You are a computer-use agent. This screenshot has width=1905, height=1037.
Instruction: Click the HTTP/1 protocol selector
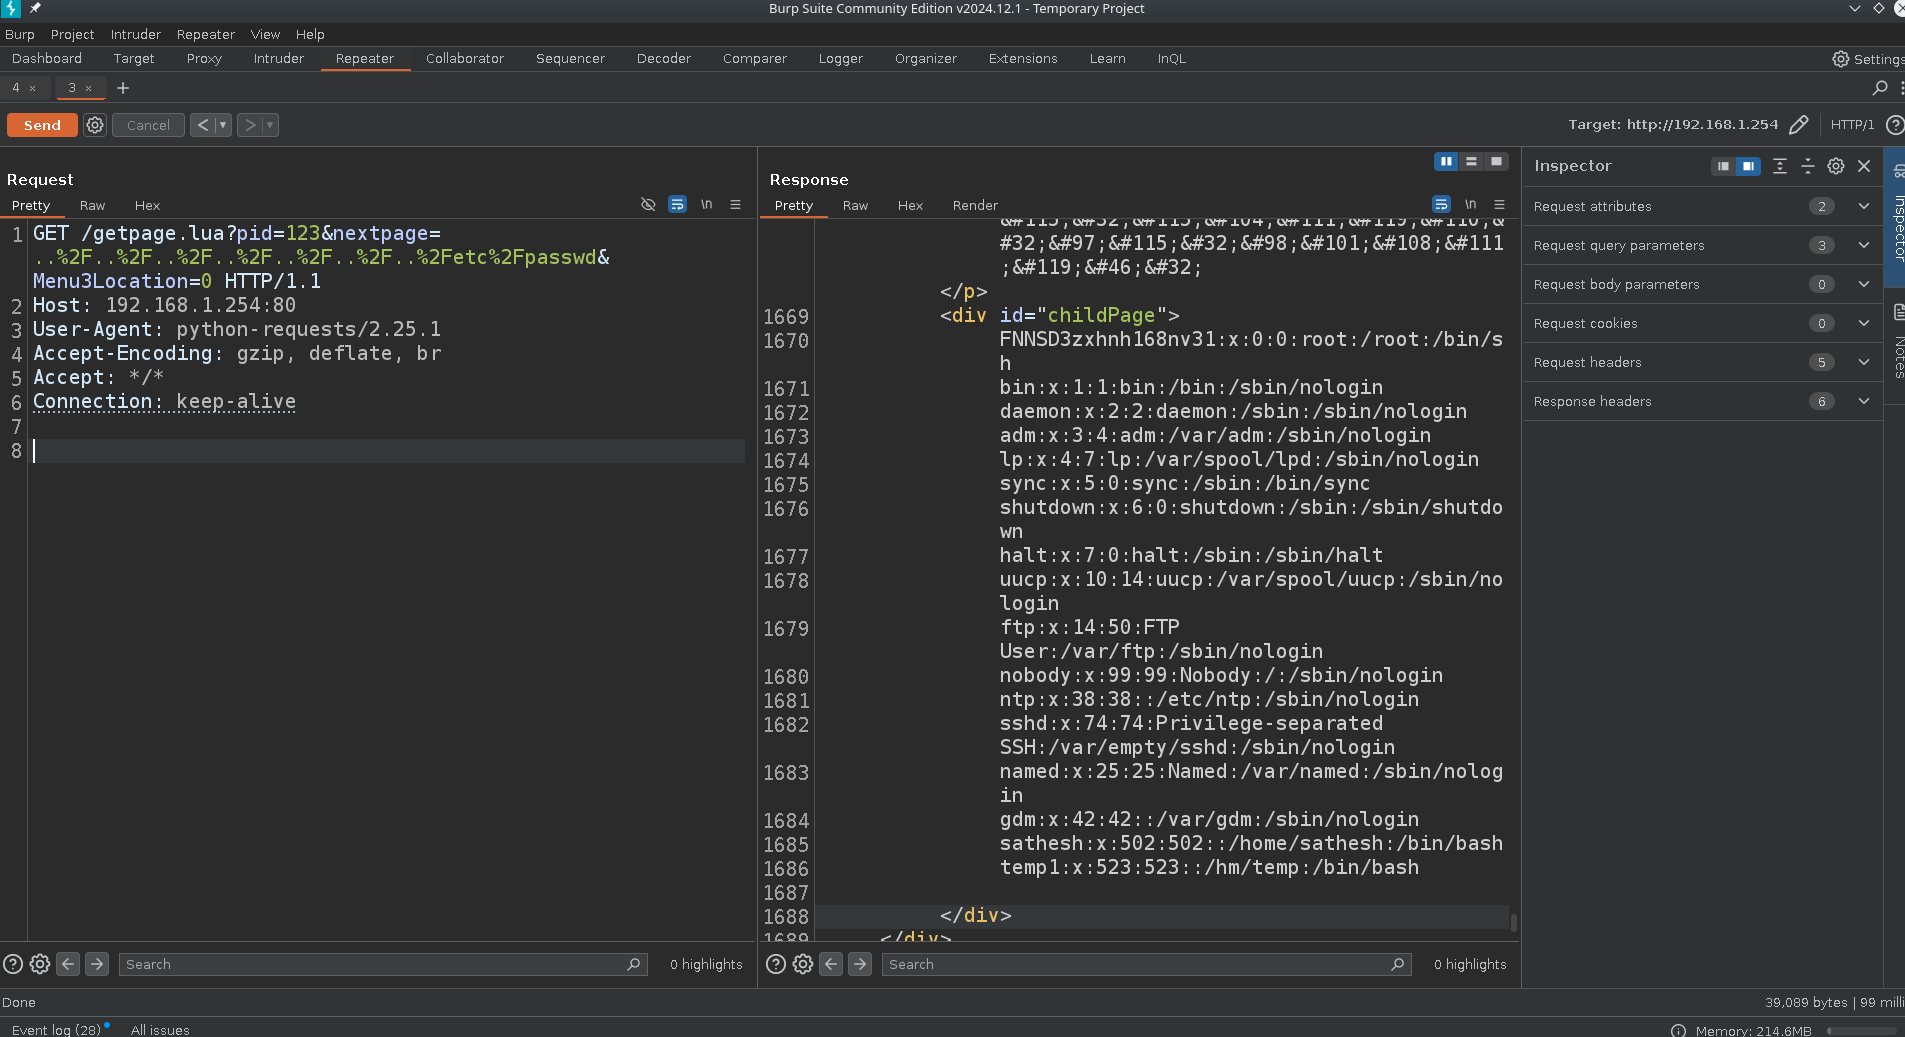point(1852,125)
